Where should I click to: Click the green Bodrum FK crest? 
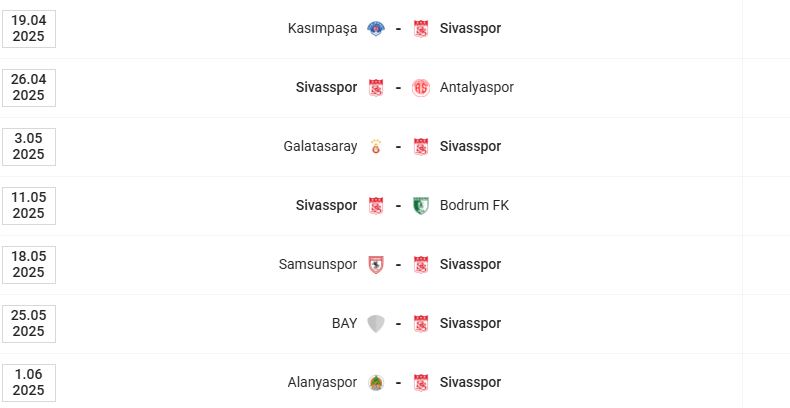pos(420,206)
